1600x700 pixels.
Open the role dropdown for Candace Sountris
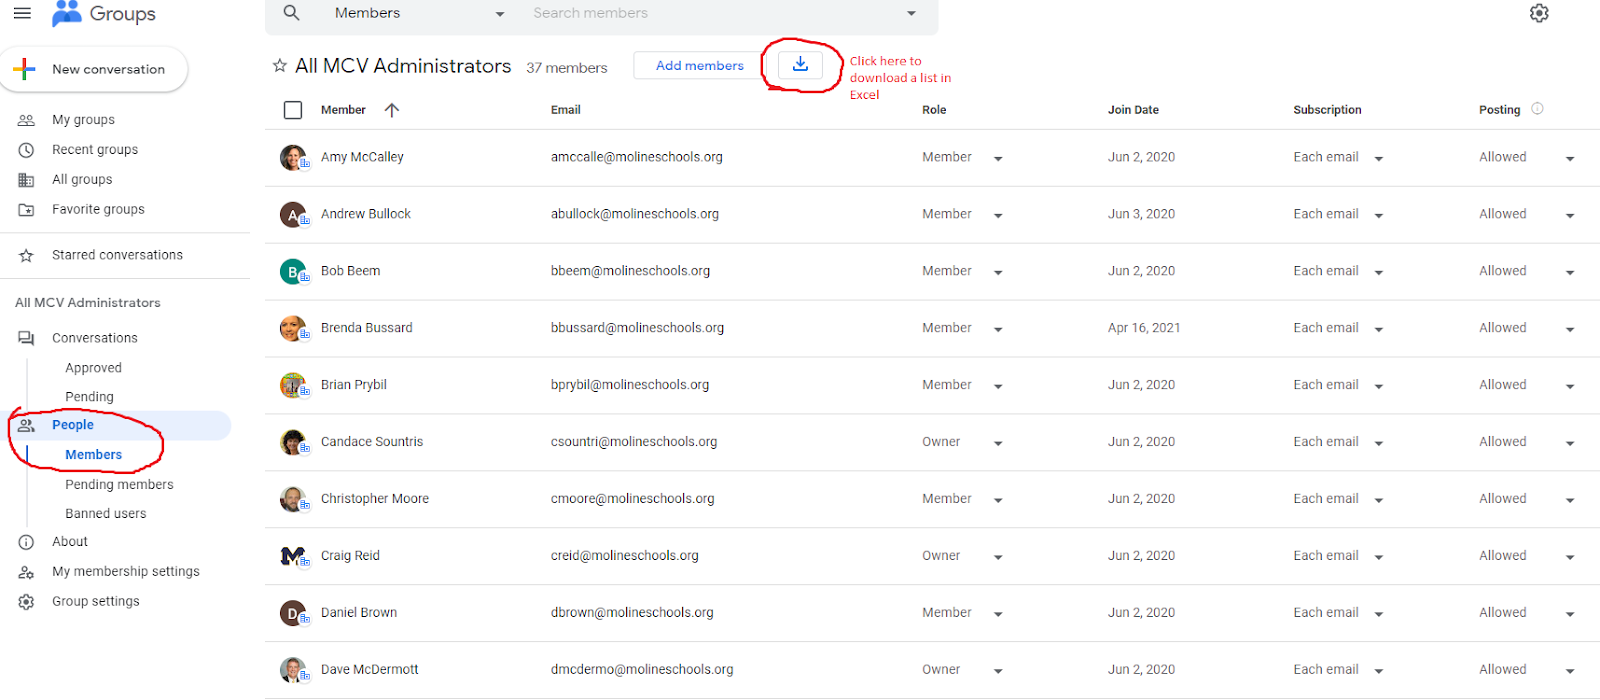coord(998,443)
